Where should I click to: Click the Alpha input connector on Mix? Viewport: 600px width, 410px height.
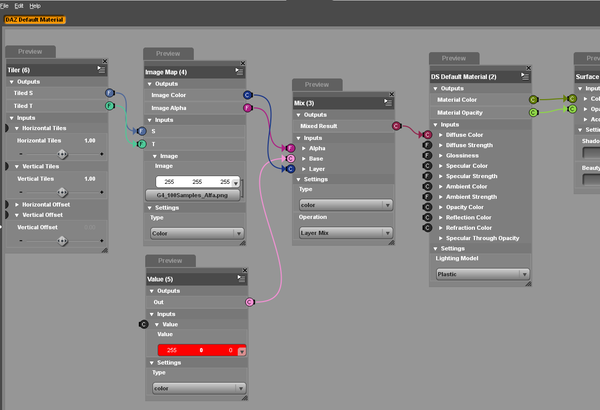pos(290,148)
